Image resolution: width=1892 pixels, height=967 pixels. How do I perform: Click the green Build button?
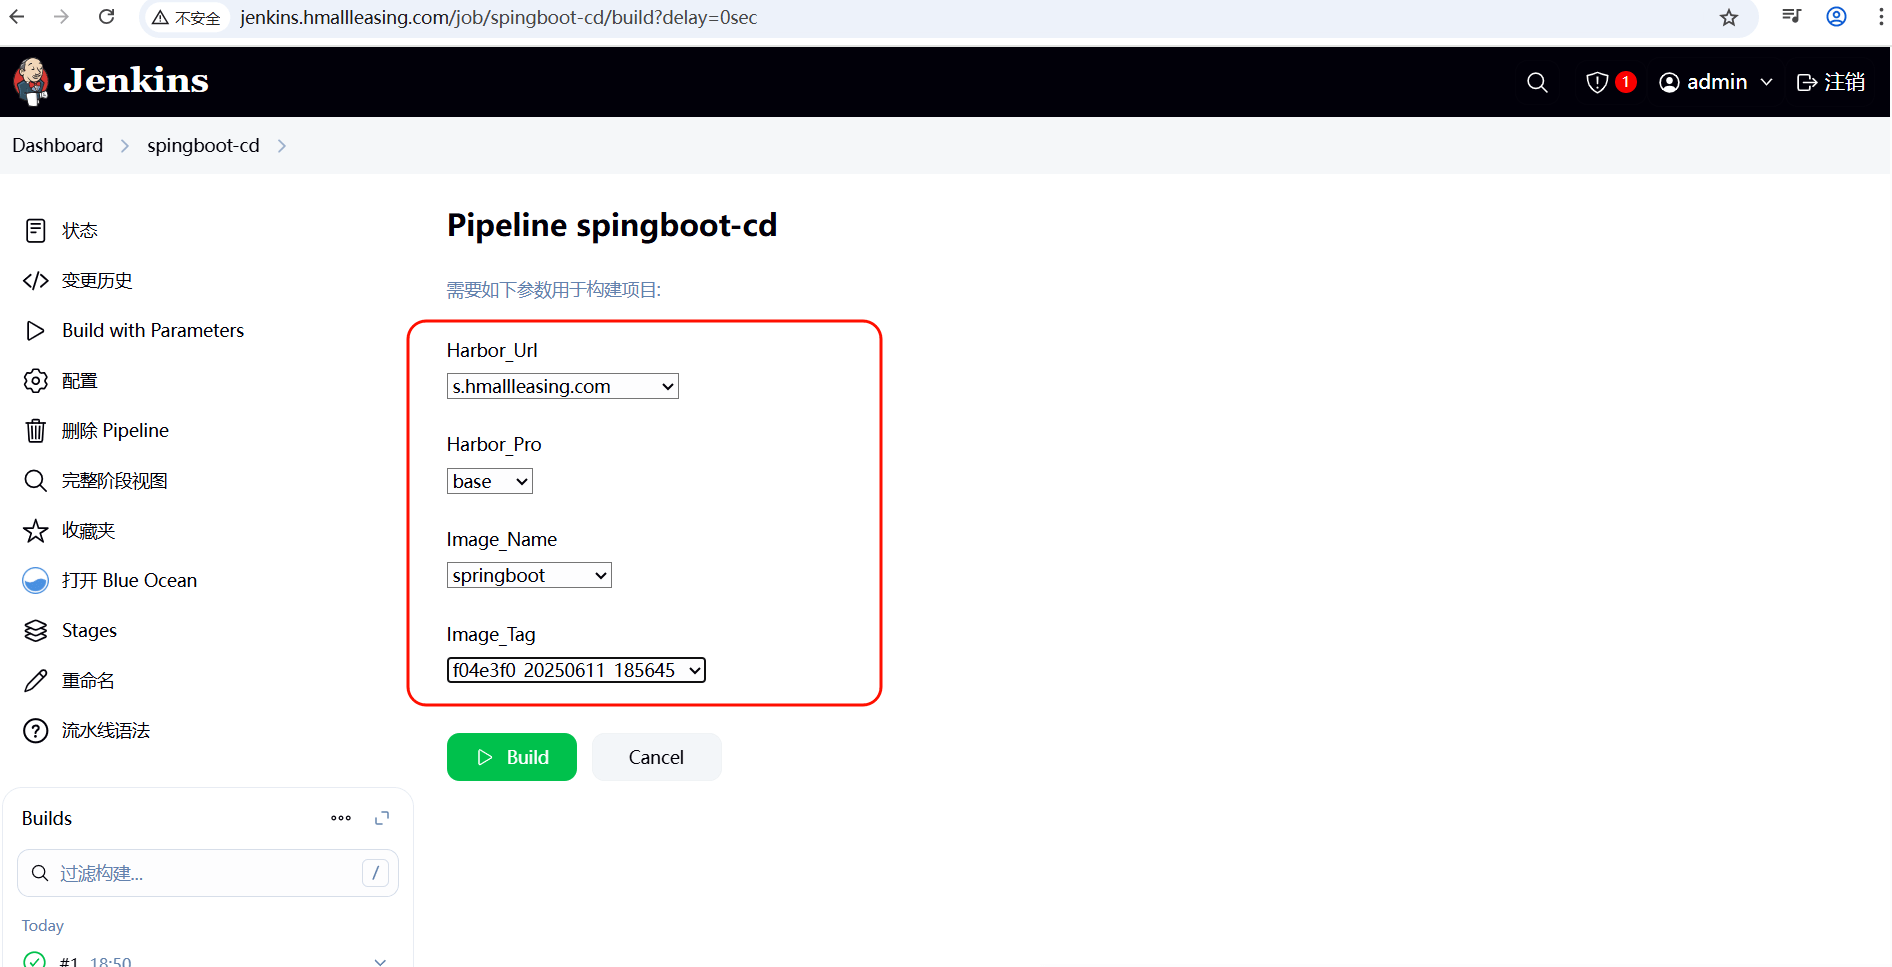[x=512, y=757]
